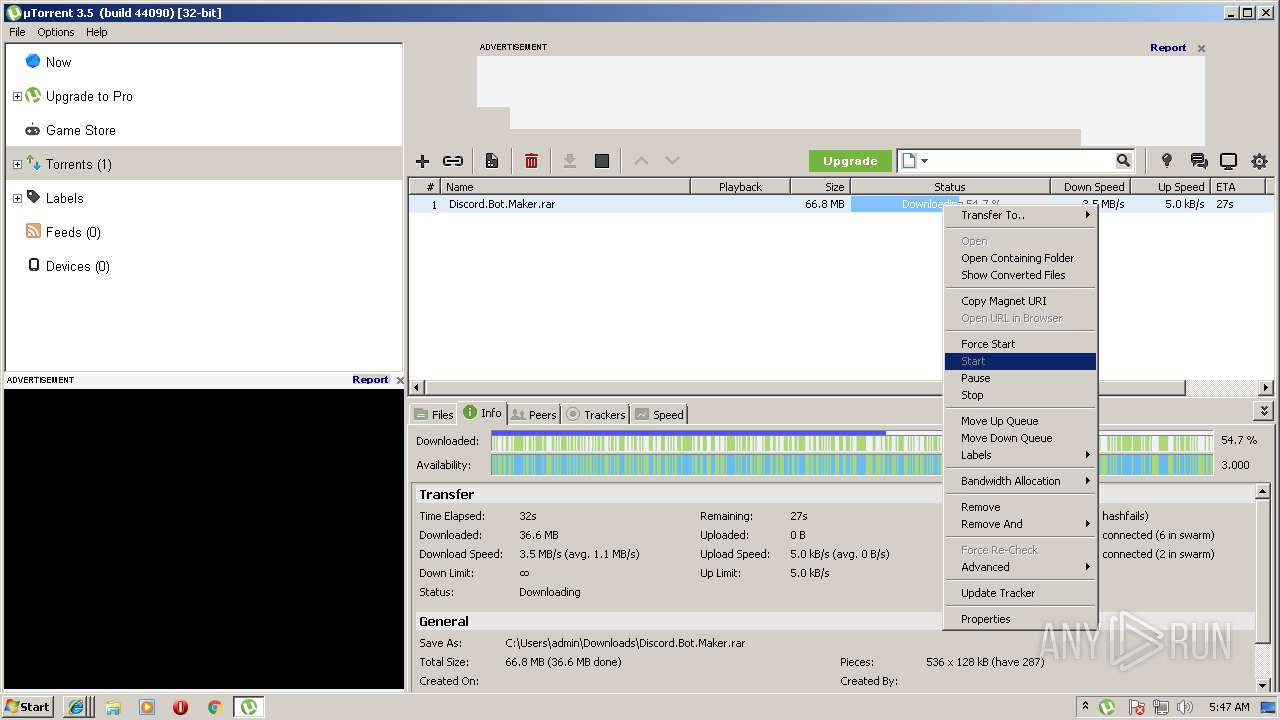Open the Advanced submenu in context menu
Image resolution: width=1280 pixels, height=720 pixels.
pyautogui.click(x=1020, y=567)
